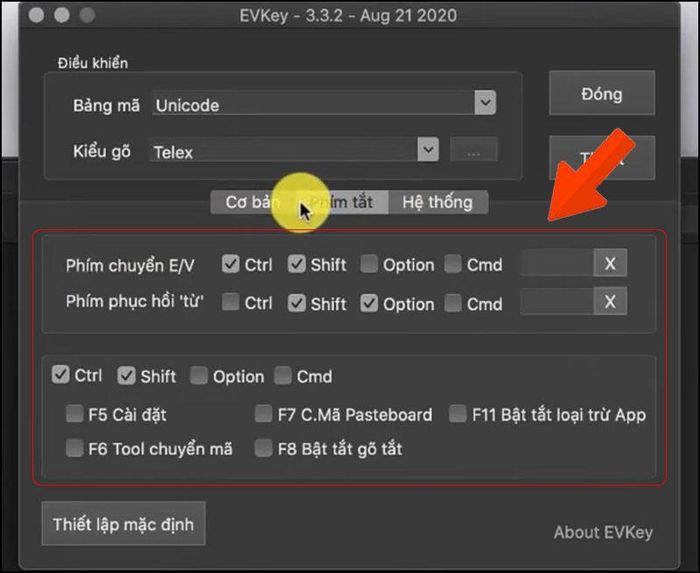Clear Phím phục hồi 'từ' key with X
Viewport: 700px width, 573px height.
coord(610,302)
